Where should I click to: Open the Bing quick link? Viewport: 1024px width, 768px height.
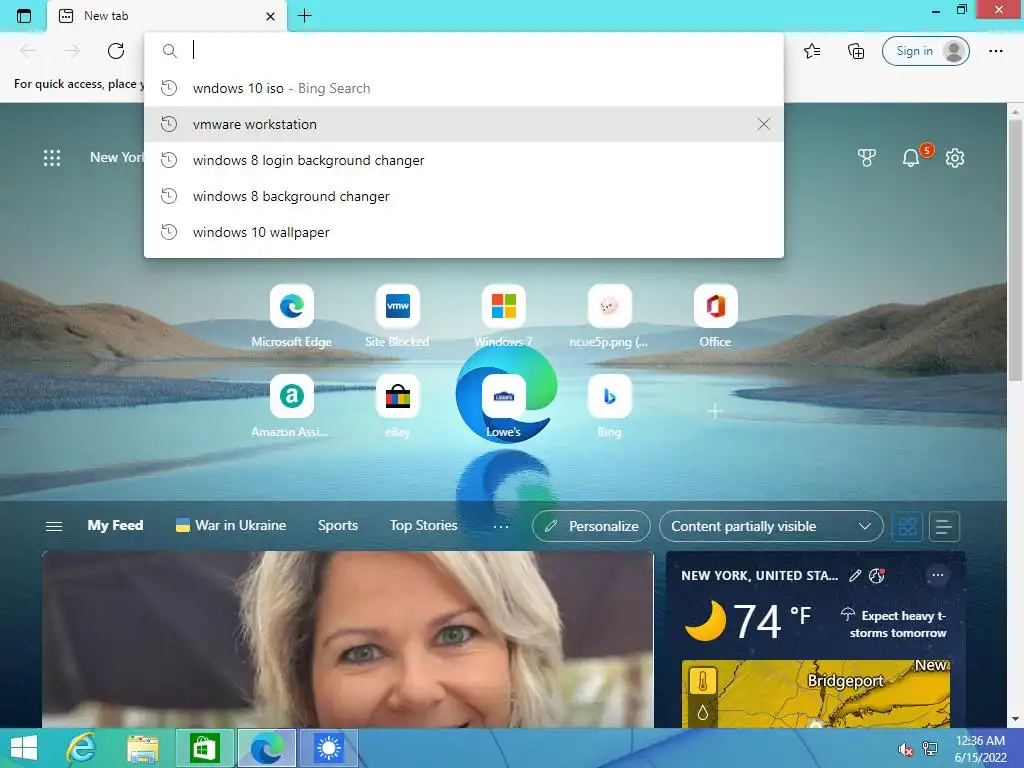(609, 407)
